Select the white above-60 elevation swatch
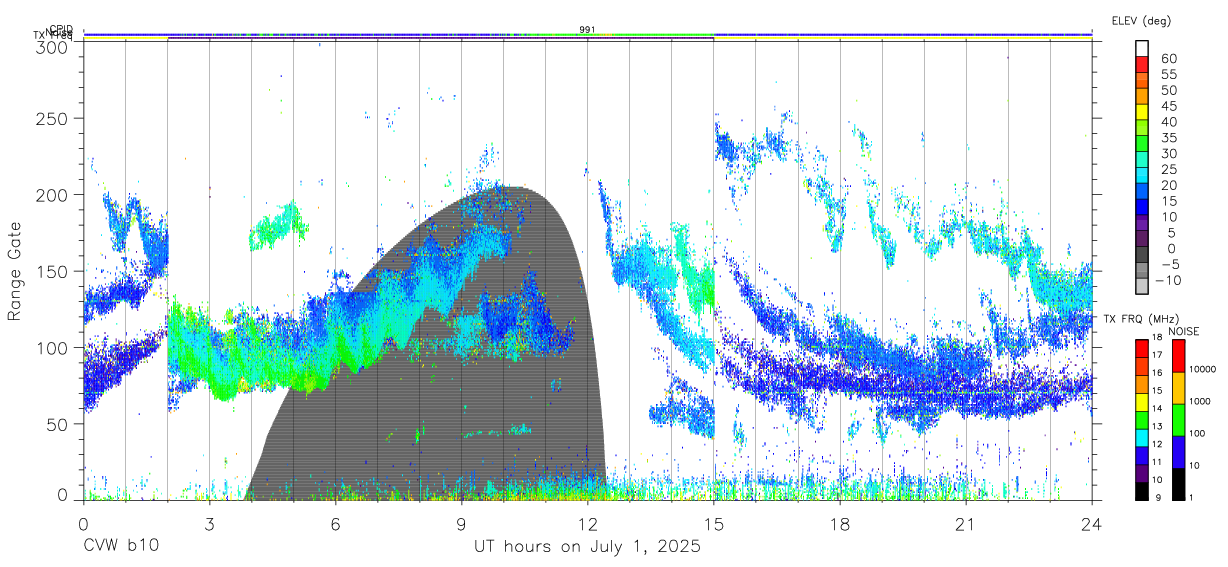This screenshot has height=567, width=1228. pyautogui.click(x=1142, y=48)
